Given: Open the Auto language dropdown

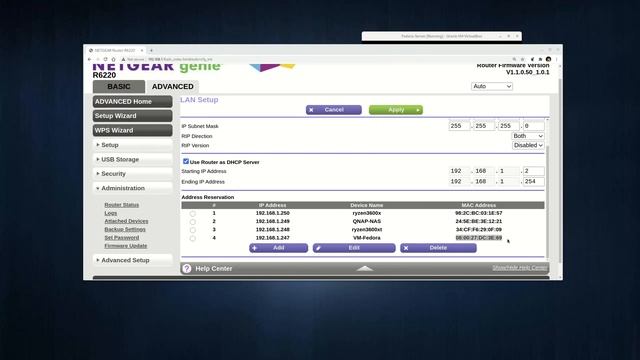Looking at the screenshot, I should click(x=492, y=86).
